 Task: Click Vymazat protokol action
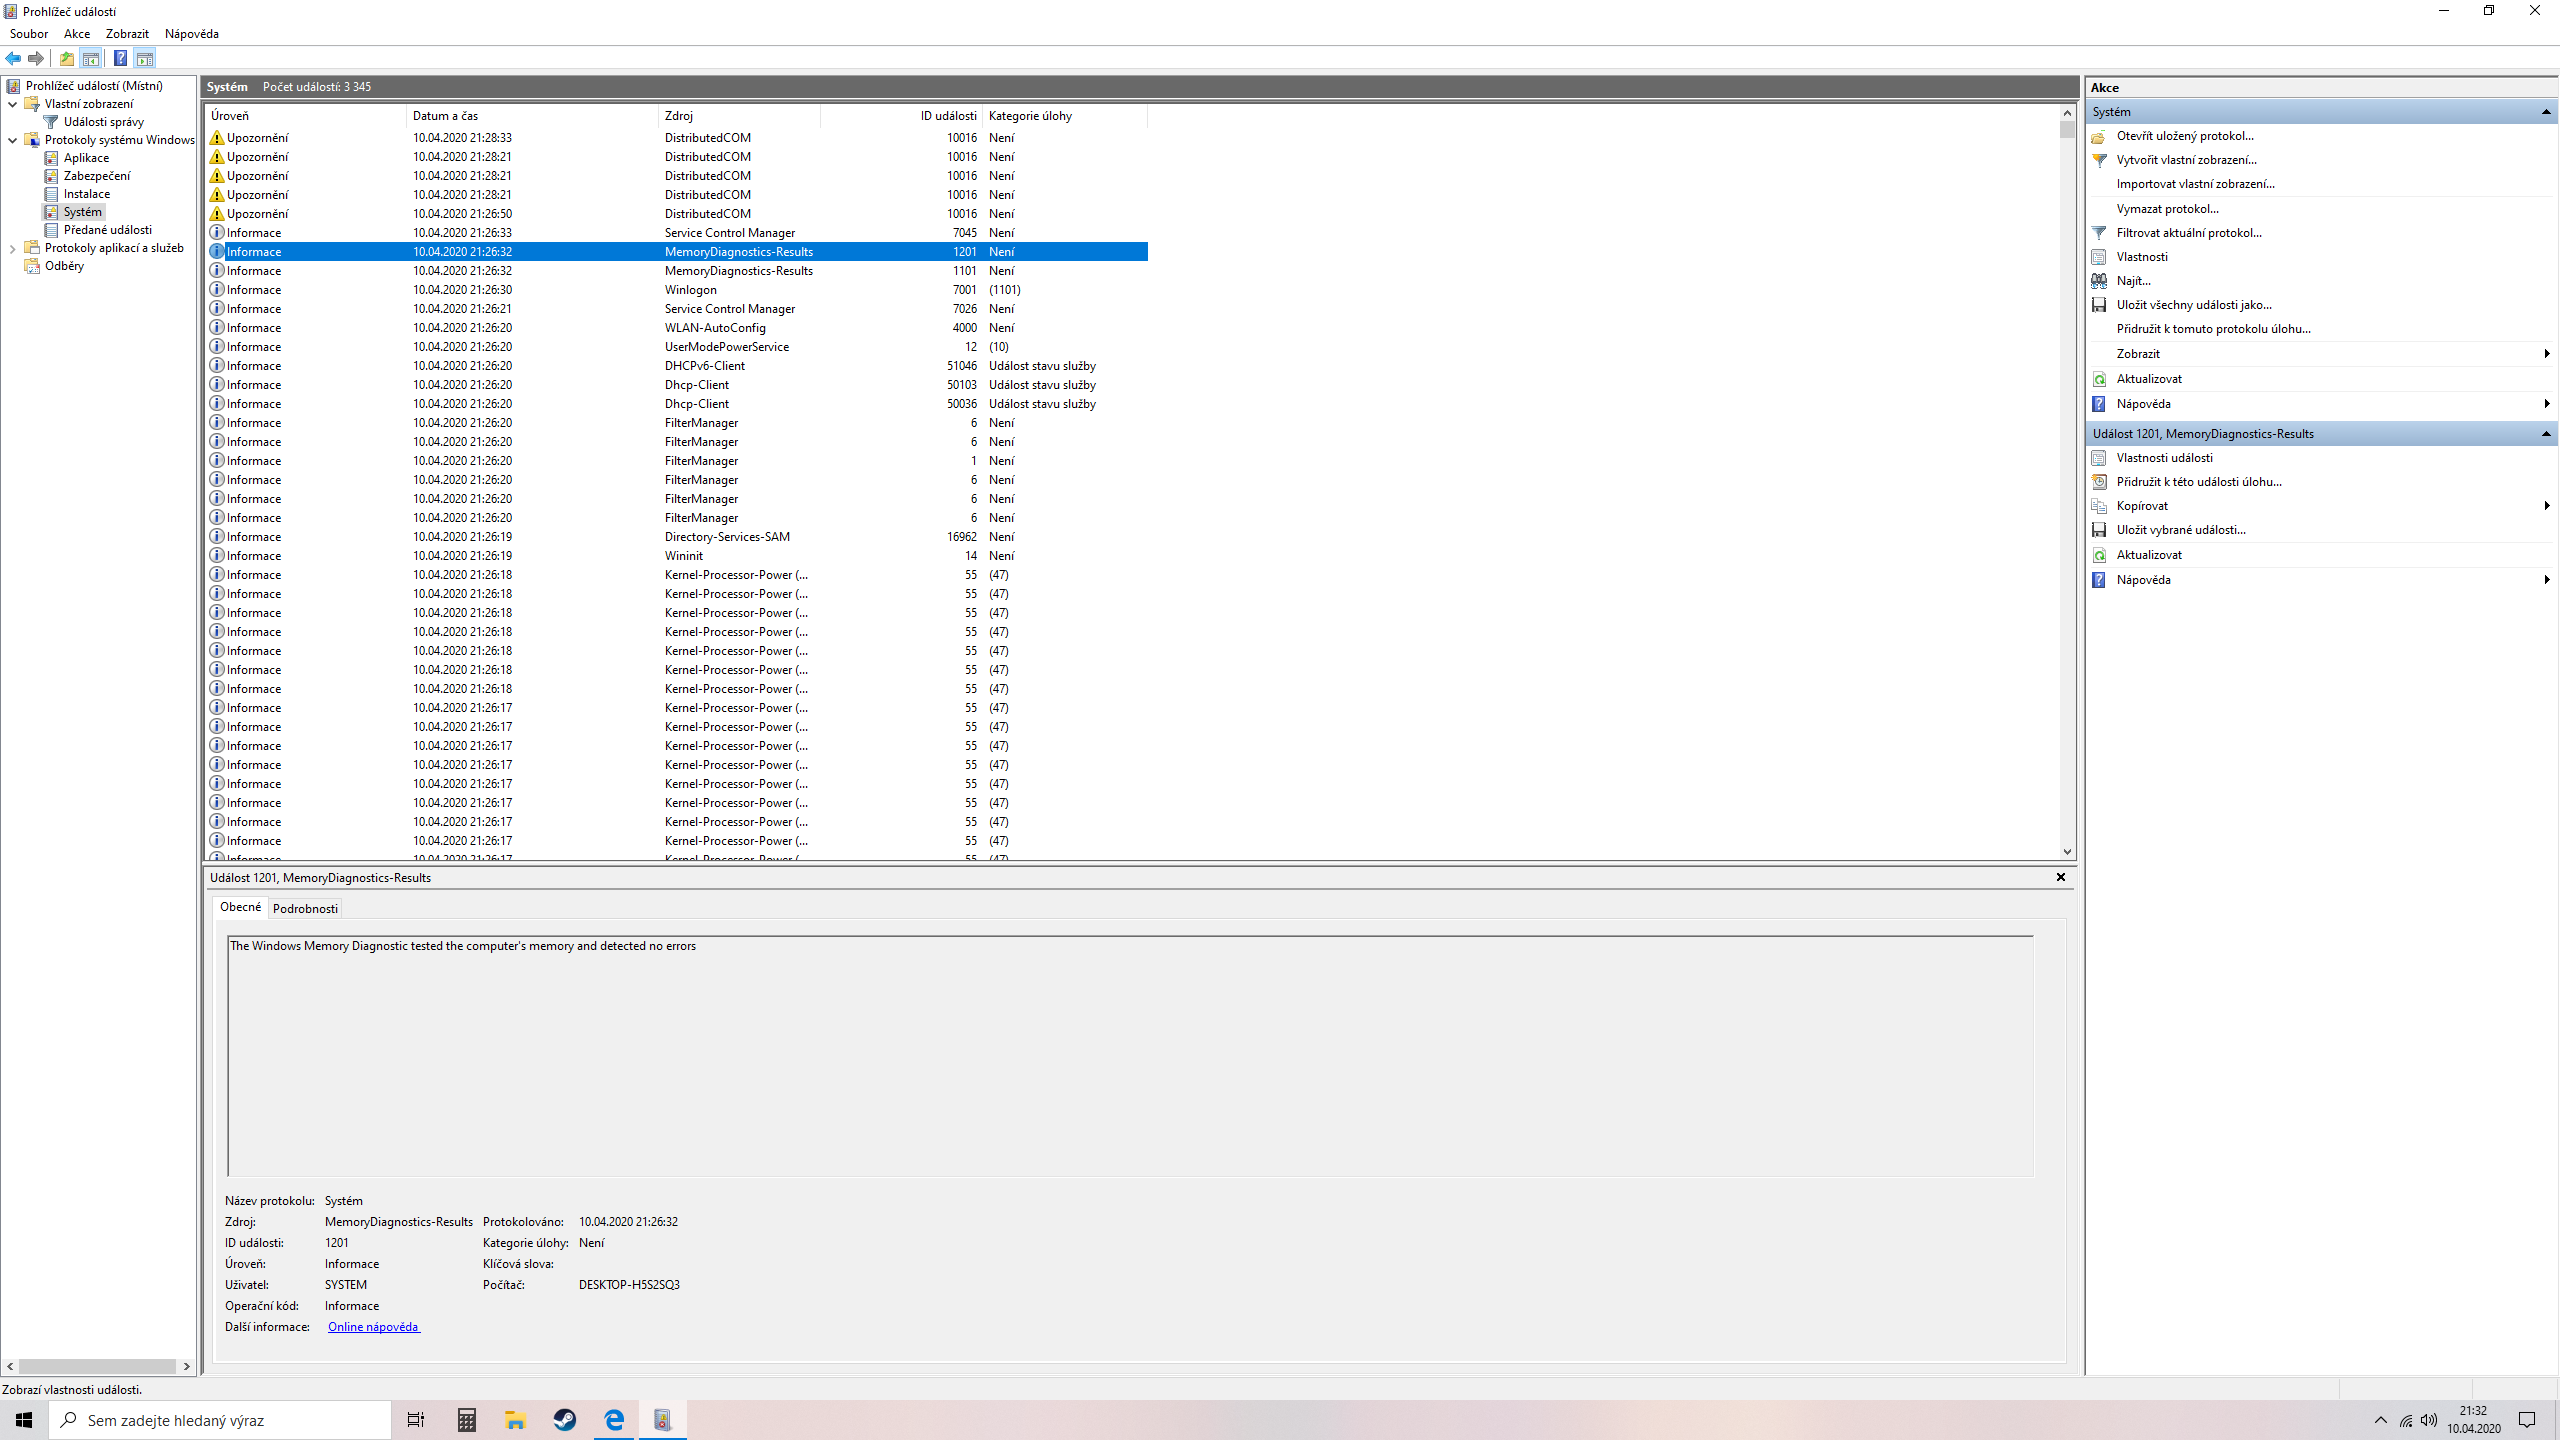[2167, 209]
